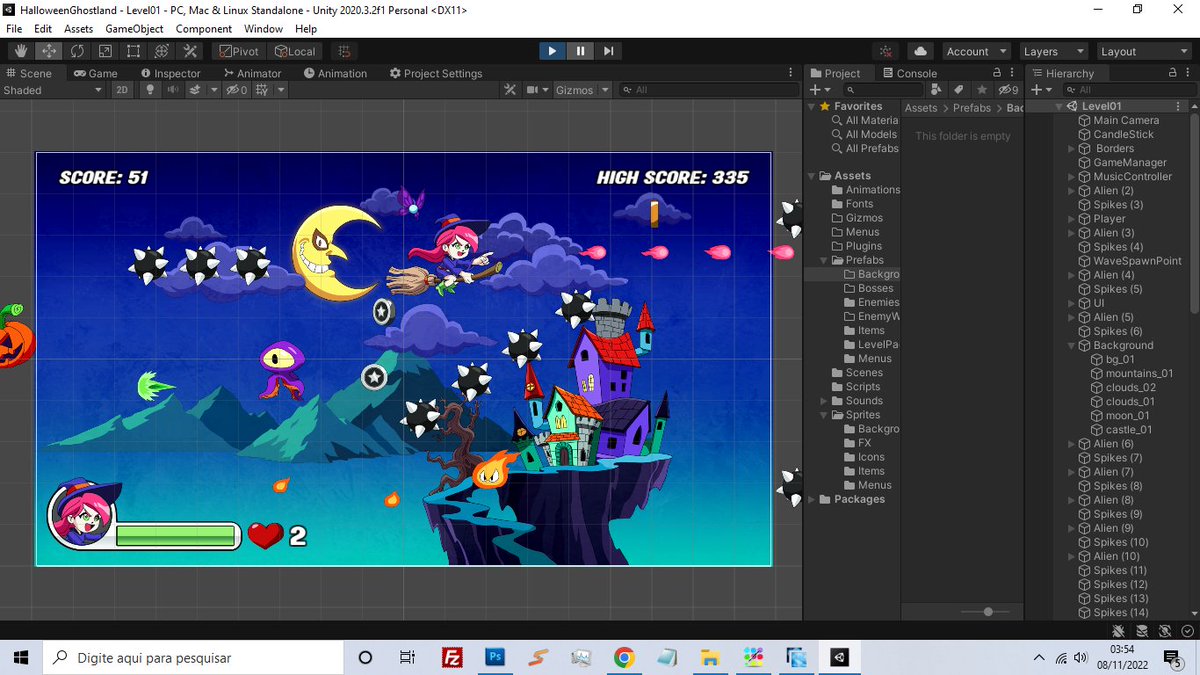Image resolution: width=1200 pixels, height=675 pixels.
Task: Open Project panel three-dot options menu
Action: coord(1013,73)
